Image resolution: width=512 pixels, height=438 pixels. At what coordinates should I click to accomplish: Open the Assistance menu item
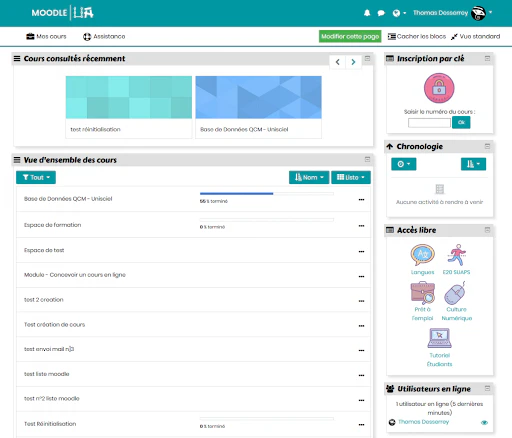point(104,36)
